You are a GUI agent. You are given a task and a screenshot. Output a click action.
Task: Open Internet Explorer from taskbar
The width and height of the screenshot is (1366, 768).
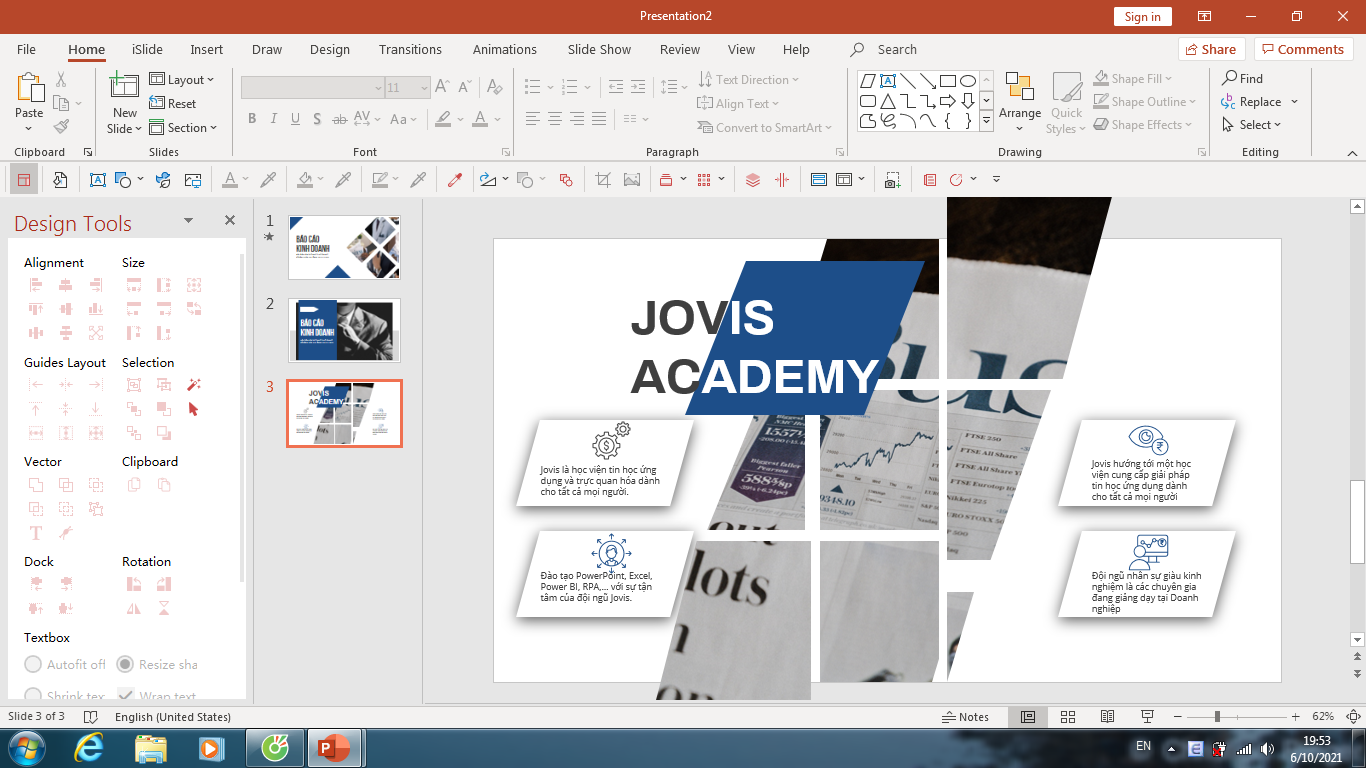point(90,748)
